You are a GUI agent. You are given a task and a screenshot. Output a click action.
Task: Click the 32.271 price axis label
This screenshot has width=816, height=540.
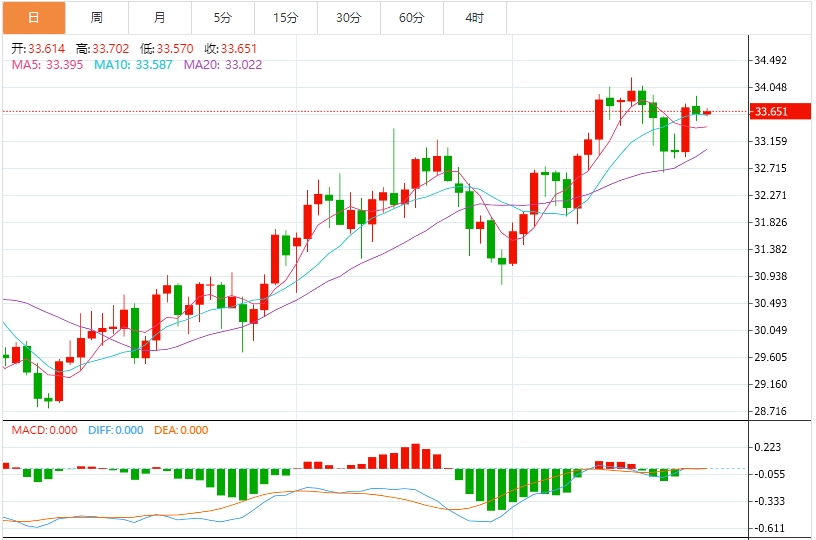771,196
